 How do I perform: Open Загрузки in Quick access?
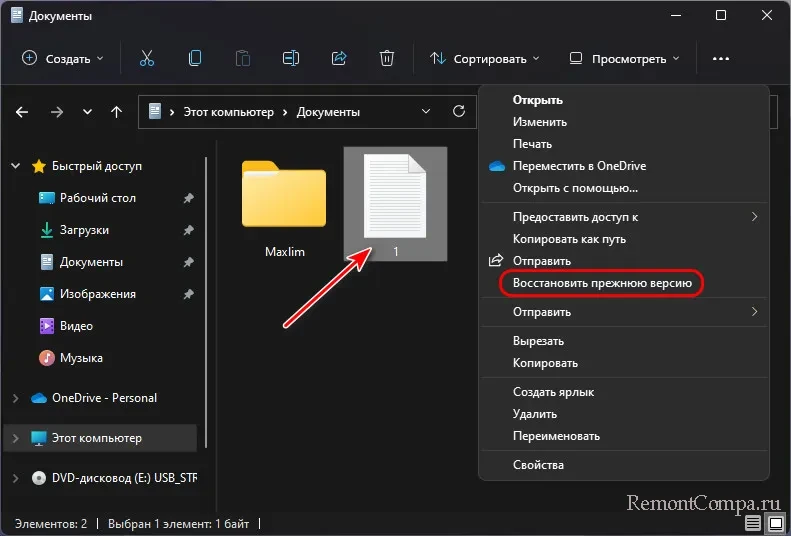point(84,230)
